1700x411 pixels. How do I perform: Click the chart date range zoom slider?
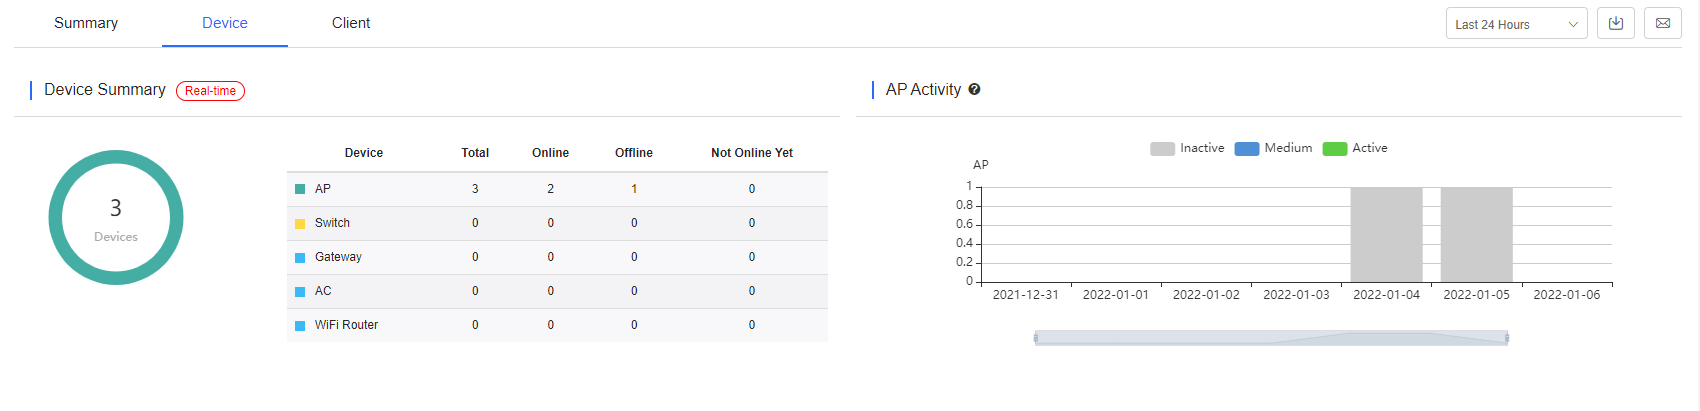pyautogui.click(x=1271, y=338)
